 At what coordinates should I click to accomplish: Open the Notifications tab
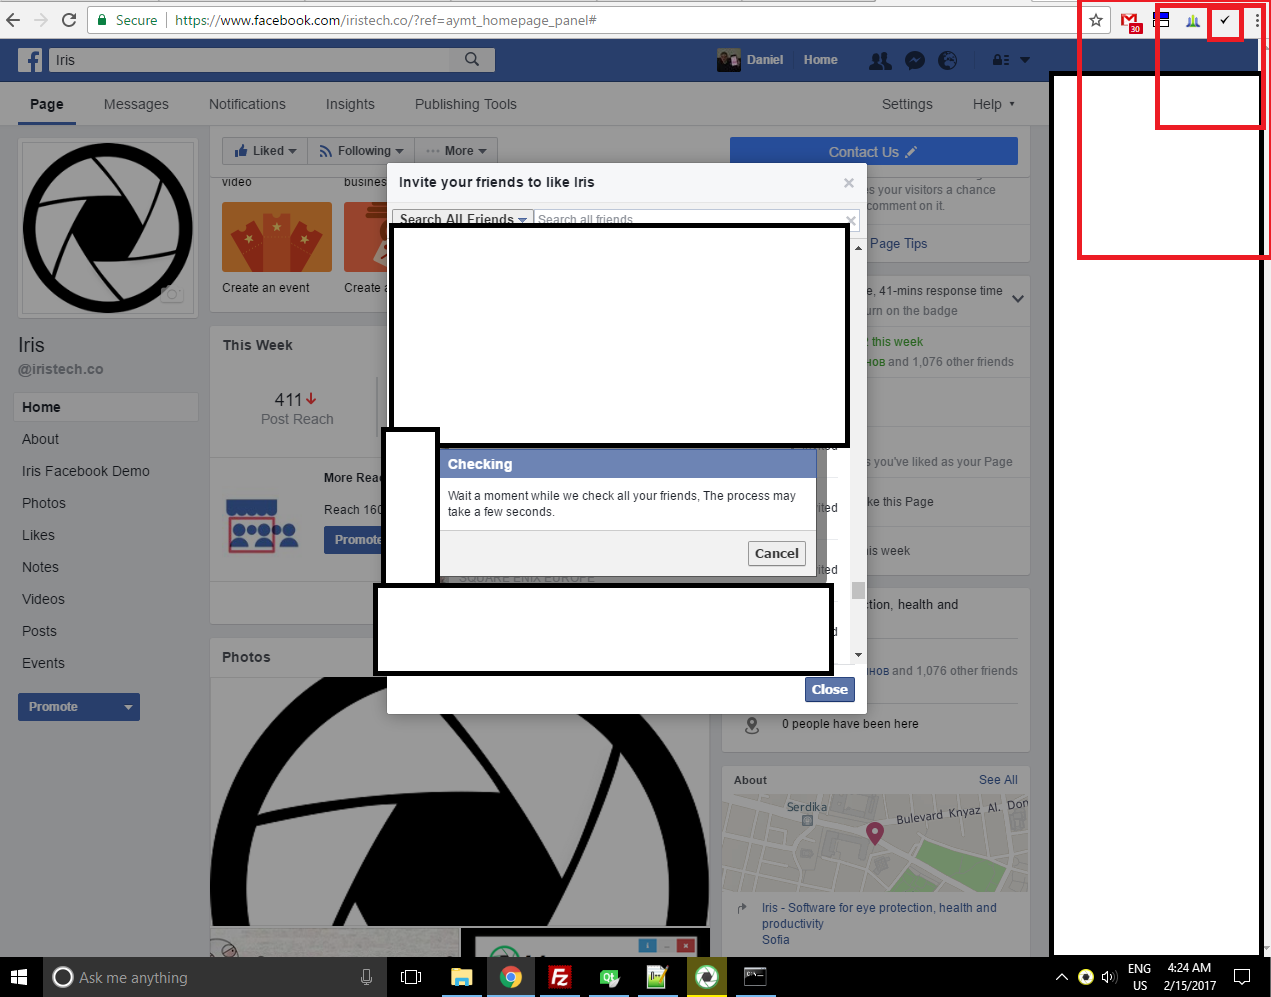[x=247, y=104]
